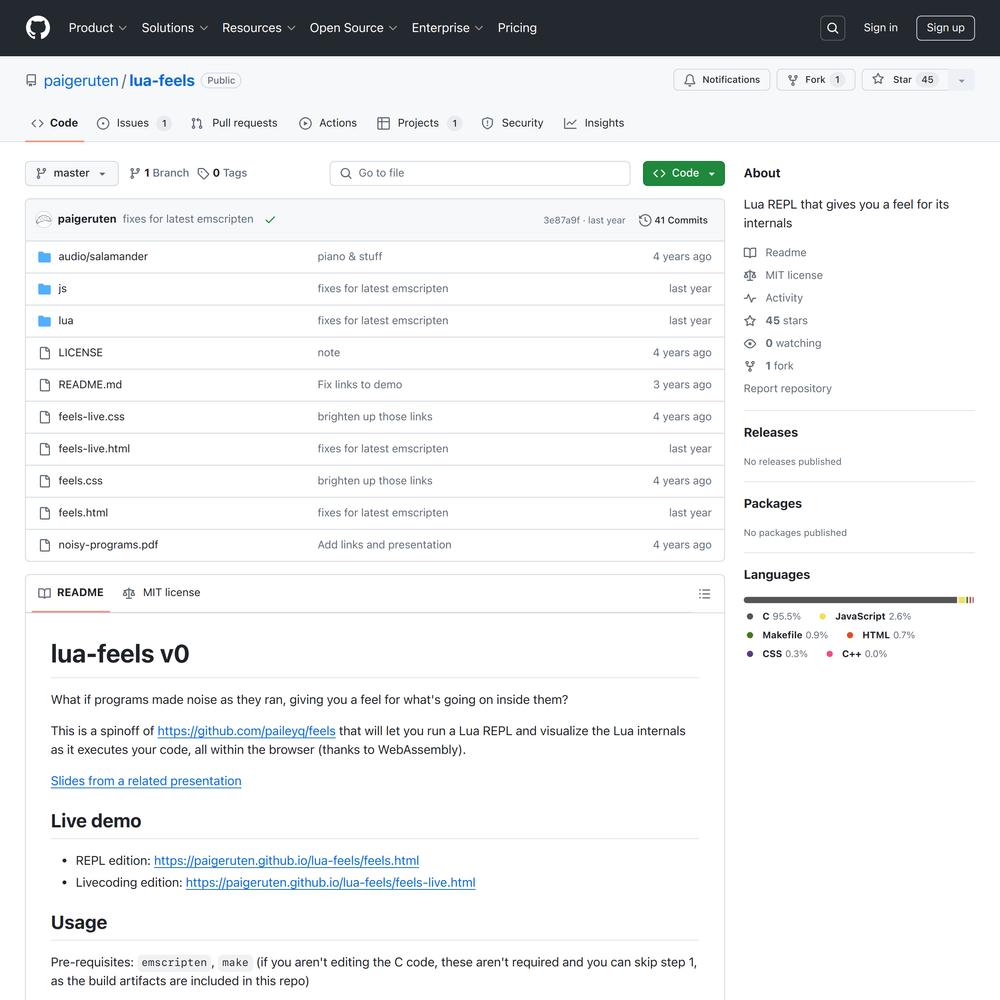The image size is (1000, 1000).
Task: Click the LICENSE file icon
Action: point(45,353)
